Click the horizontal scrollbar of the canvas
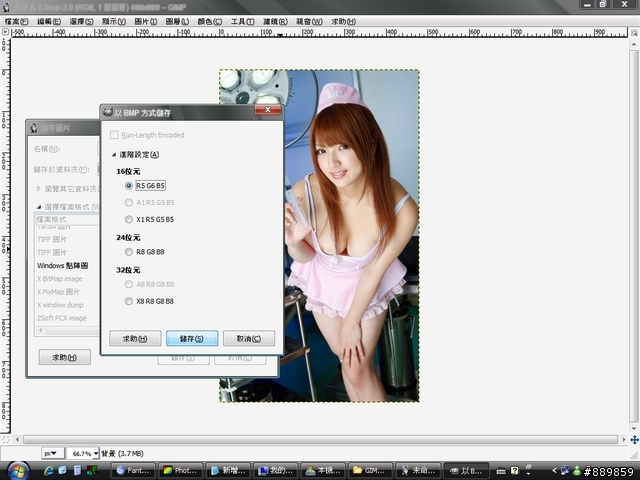The width and height of the screenshot is (640, 480). pyautogui.click(x=320, y=440)
